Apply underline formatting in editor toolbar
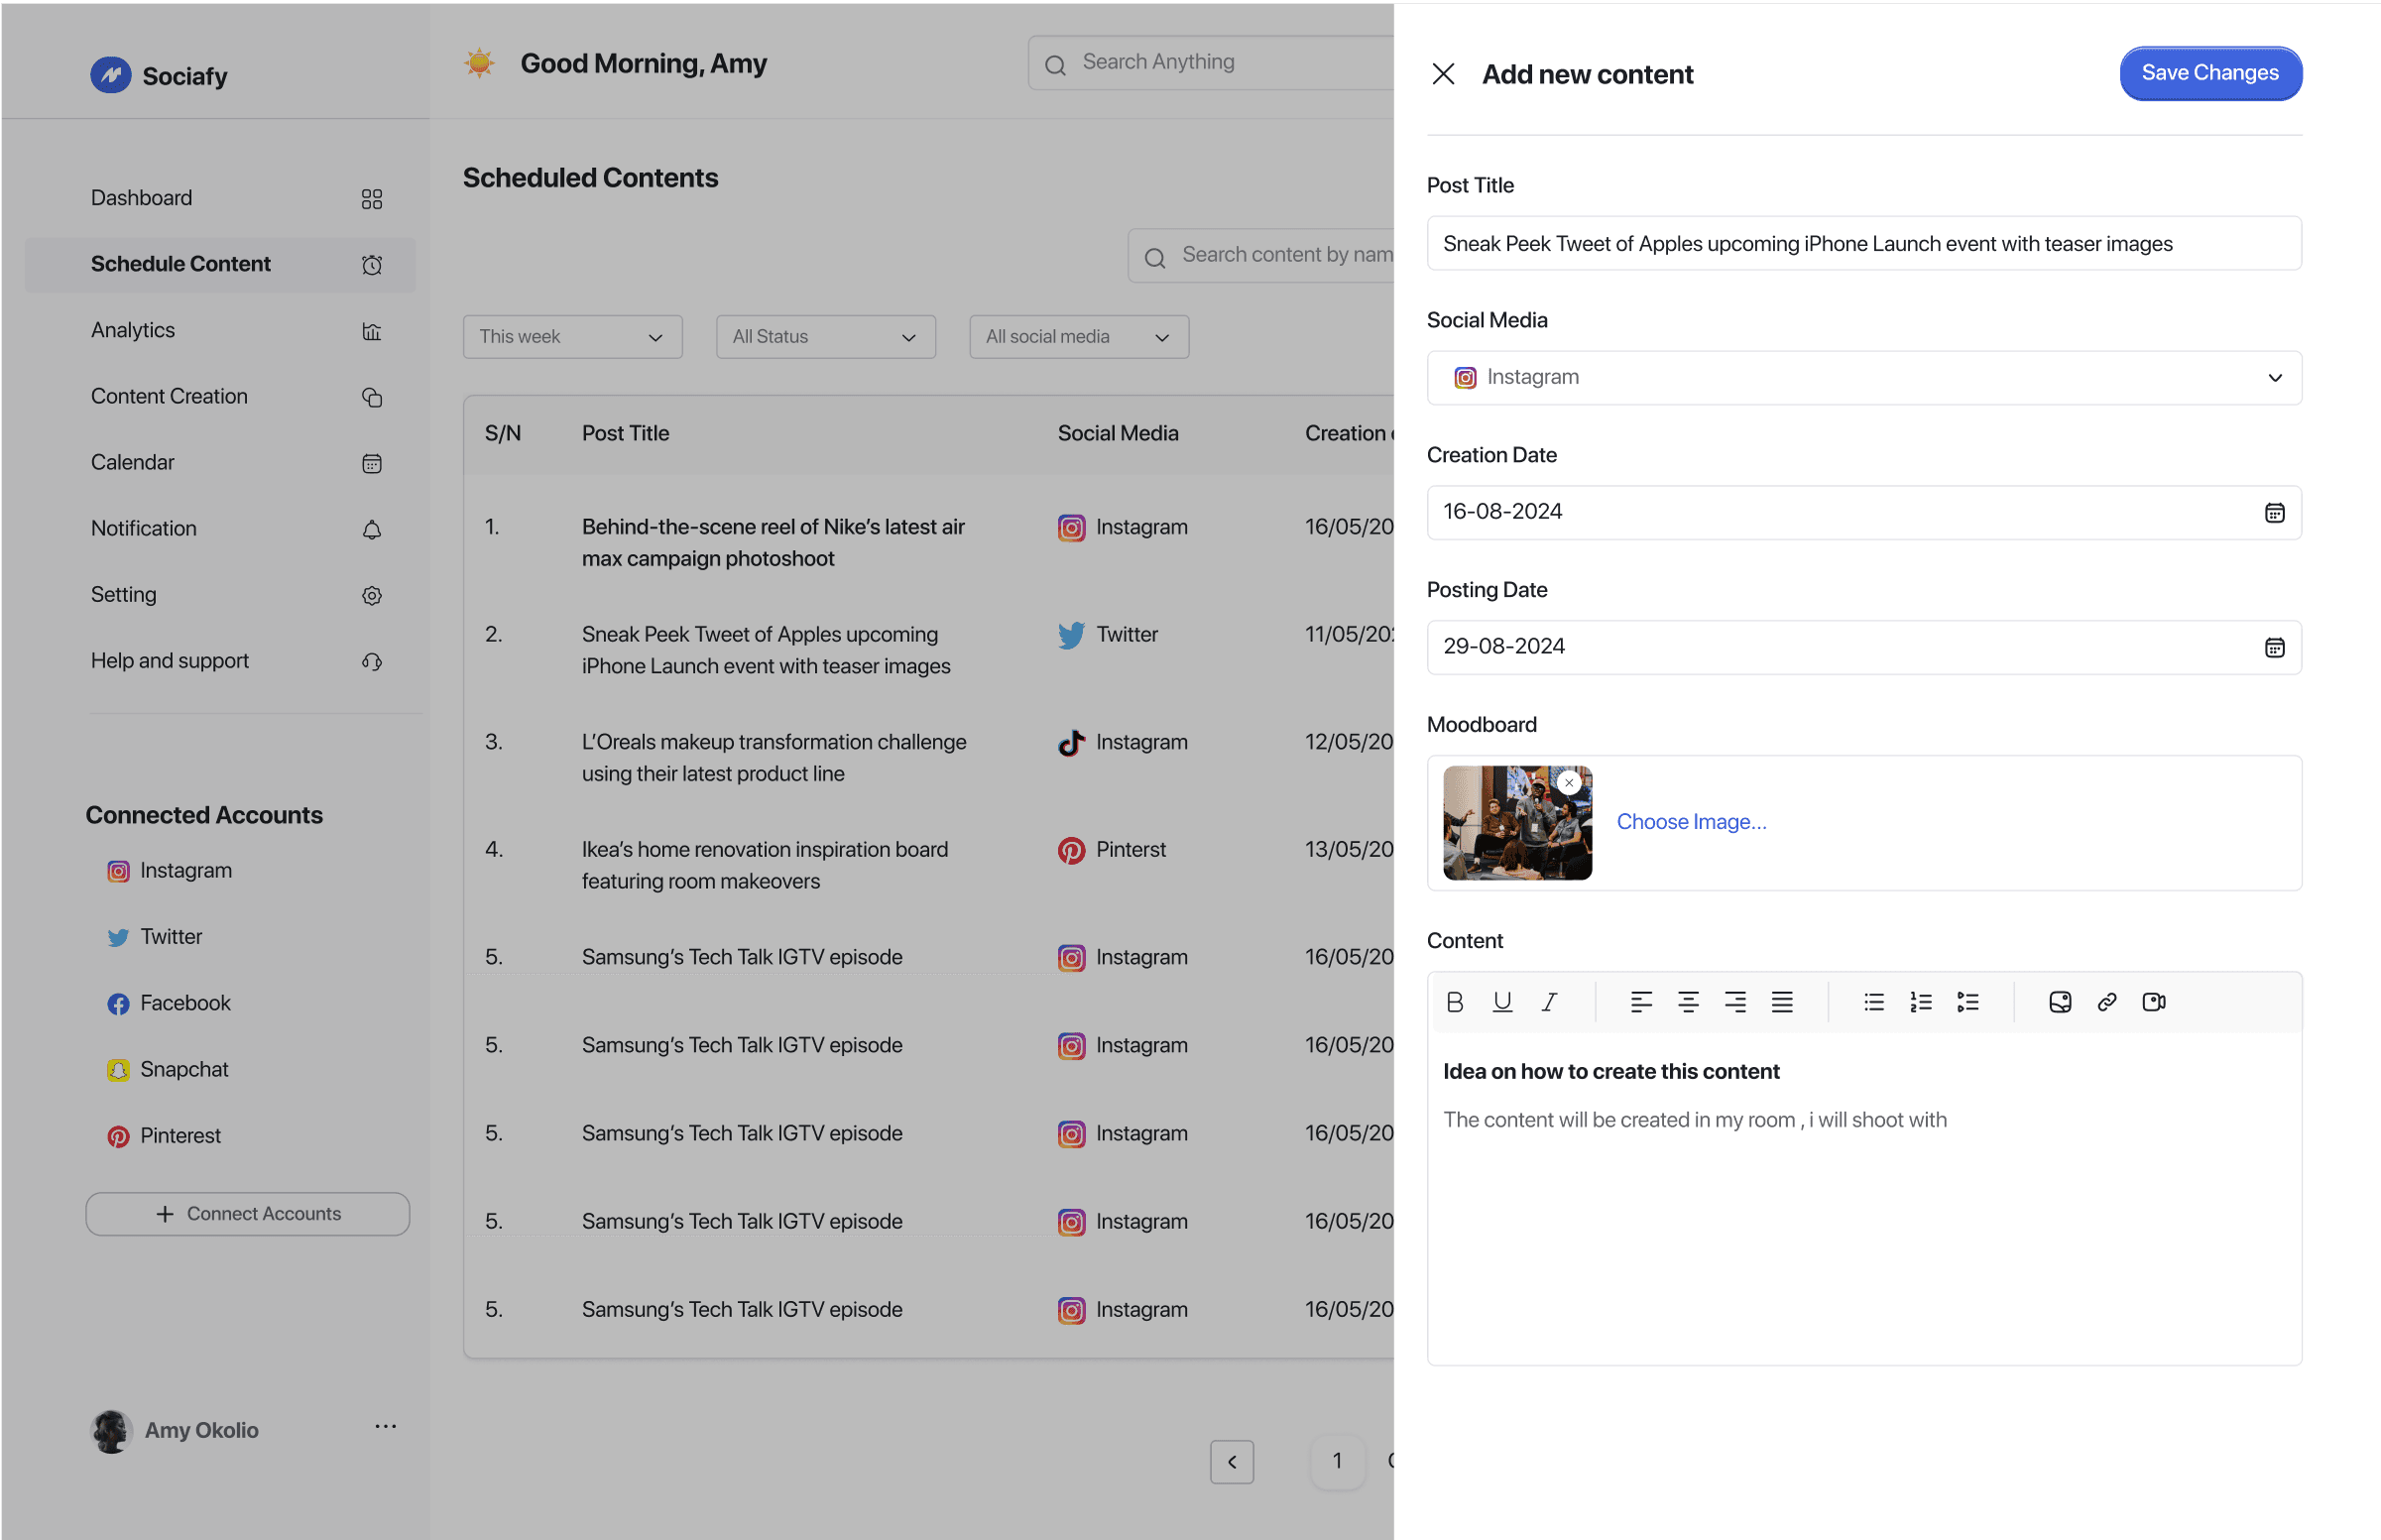2381x1540 pixels. click(x=1502, y=1002)
